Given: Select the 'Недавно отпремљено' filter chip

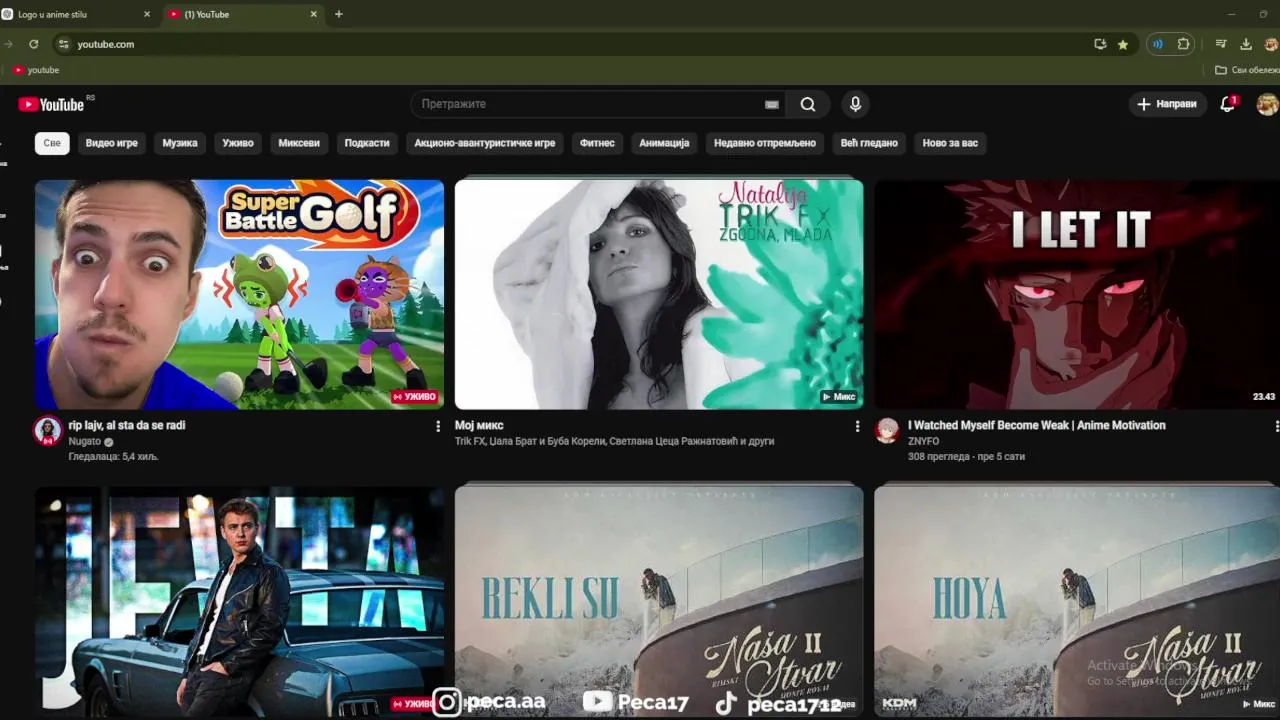Looking at the screenshot, I should pyautogui.click(x=765, y=143).
